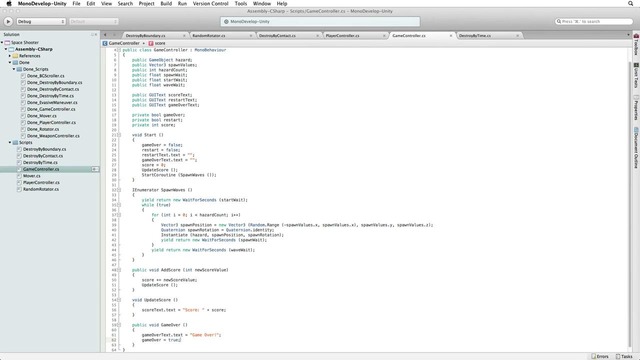Open the View menu

coord(106,3)
